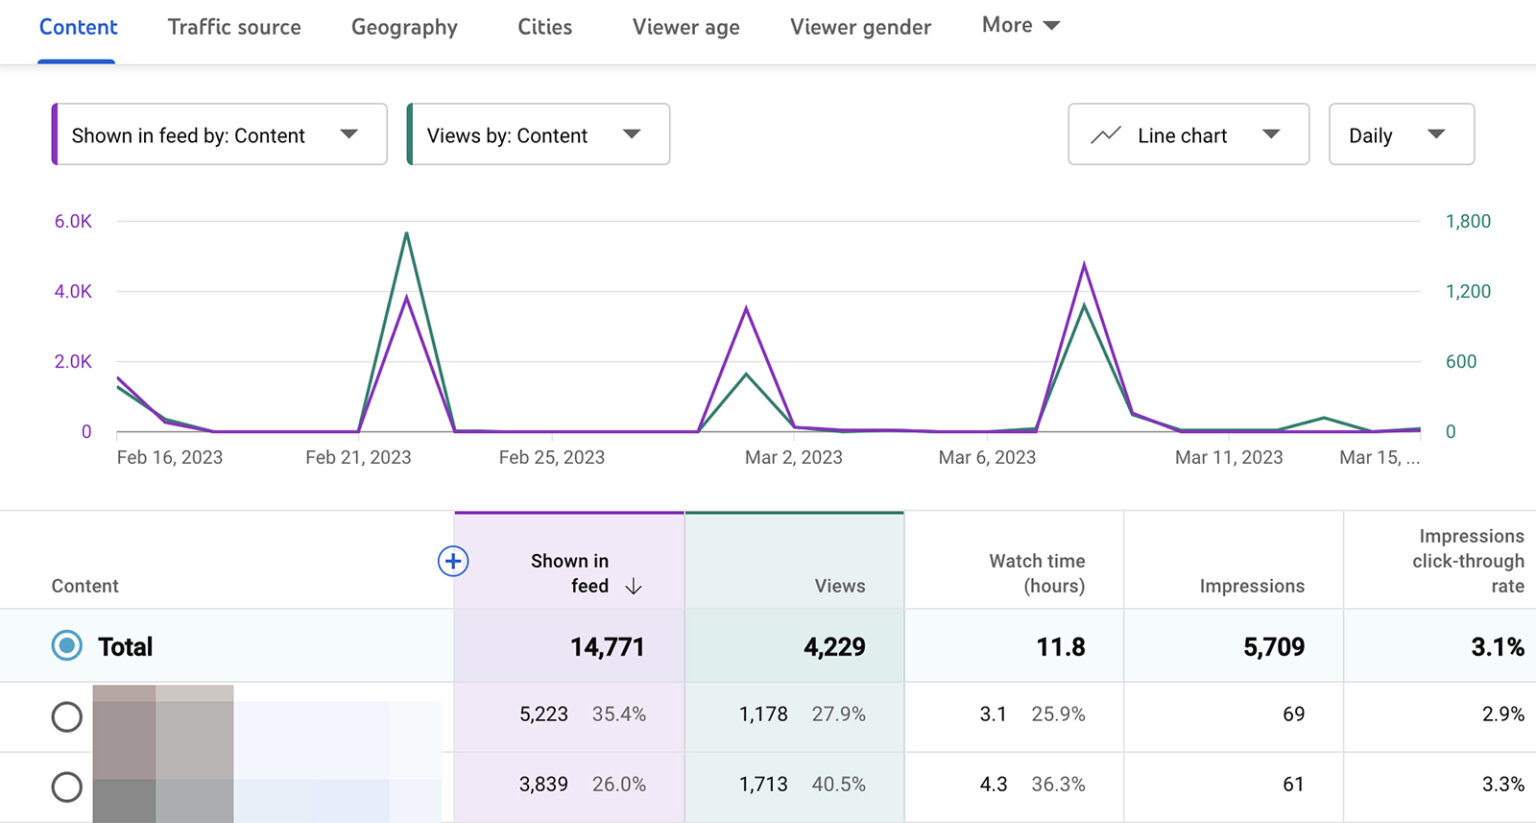This screenshot has height=823, width=1536.
Task: Select the first video's radio button
Action: point(66,716)
